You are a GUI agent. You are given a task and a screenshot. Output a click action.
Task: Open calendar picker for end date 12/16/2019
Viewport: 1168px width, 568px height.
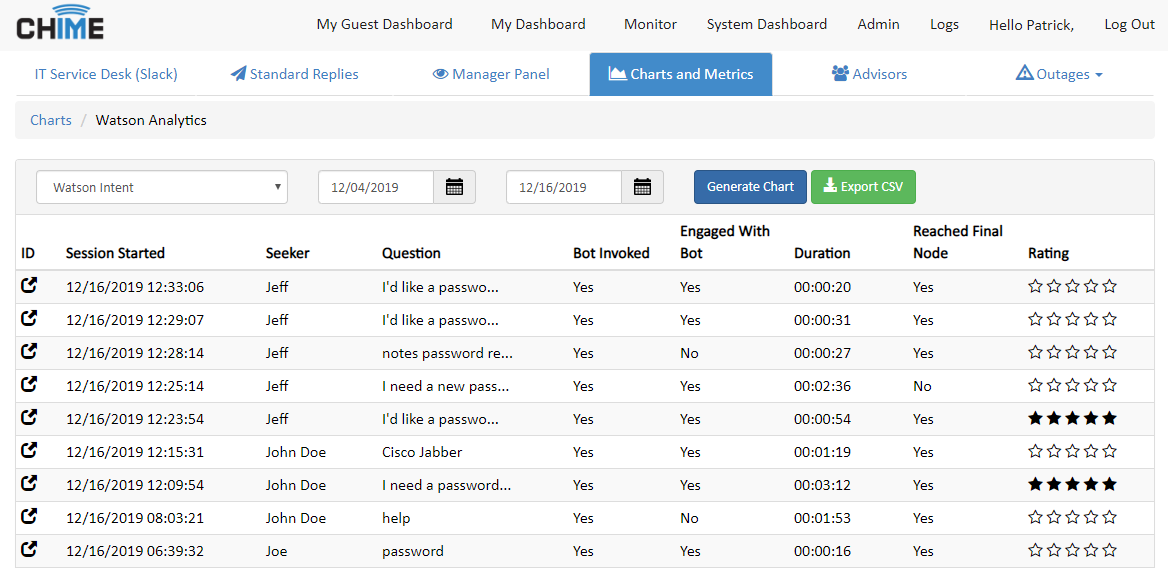(x=642, y=187)
